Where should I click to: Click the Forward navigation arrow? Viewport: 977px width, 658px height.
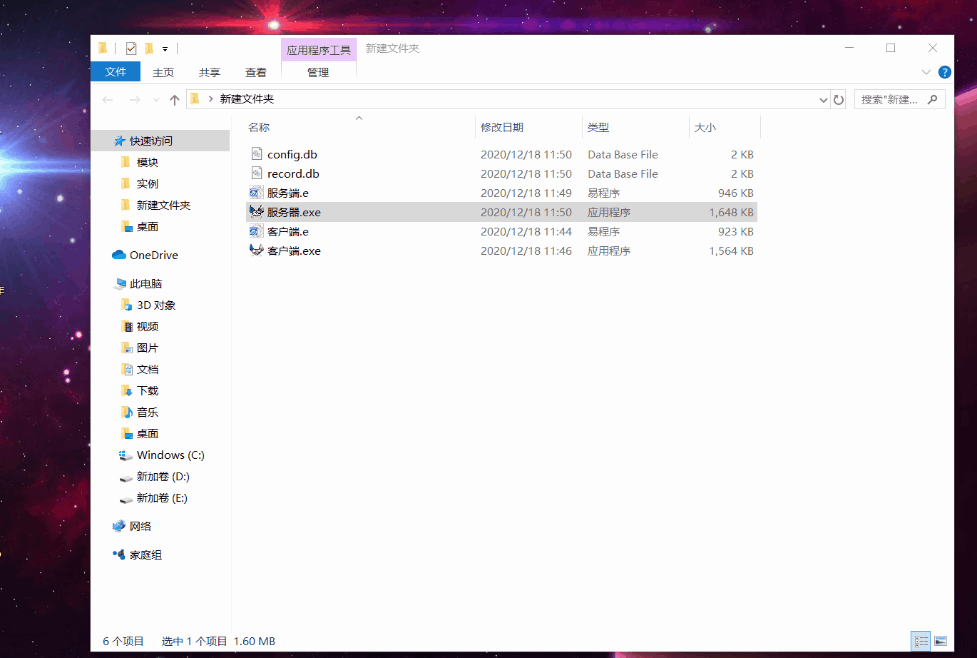[135, 99]
